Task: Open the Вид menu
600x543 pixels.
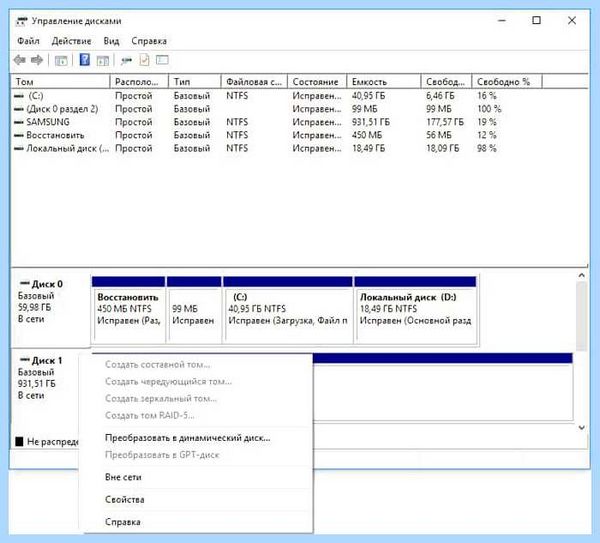Action: click(x=111, y=41)
